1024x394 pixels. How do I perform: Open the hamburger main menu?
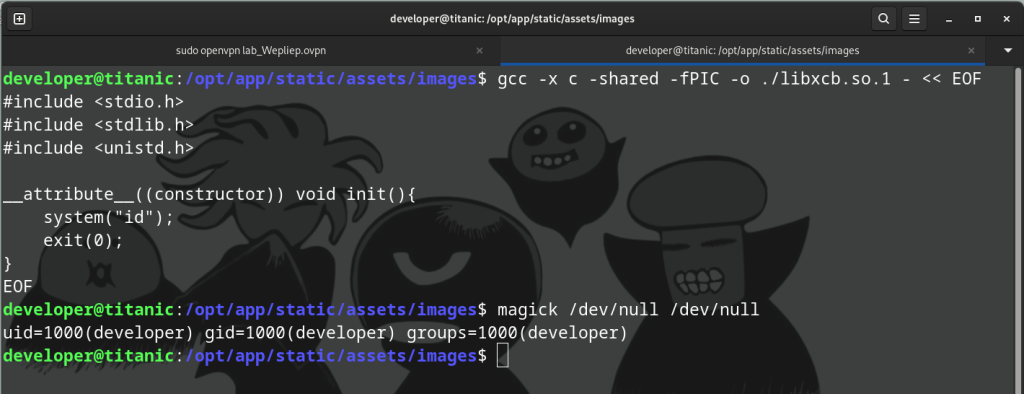click(x=915, y=19)
